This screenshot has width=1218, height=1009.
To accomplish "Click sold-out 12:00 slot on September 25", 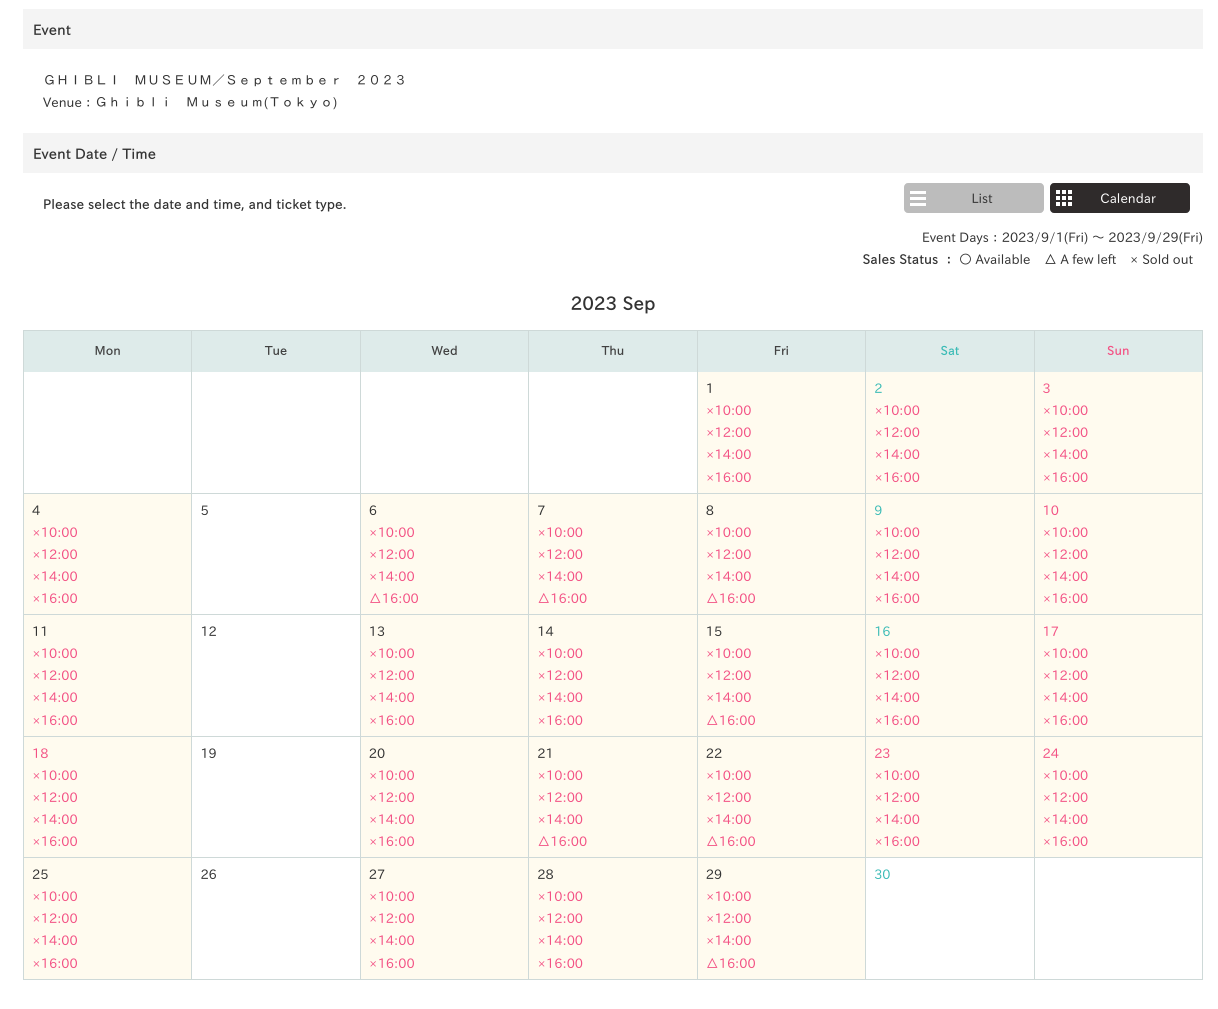I will click(x=55, y=918).
